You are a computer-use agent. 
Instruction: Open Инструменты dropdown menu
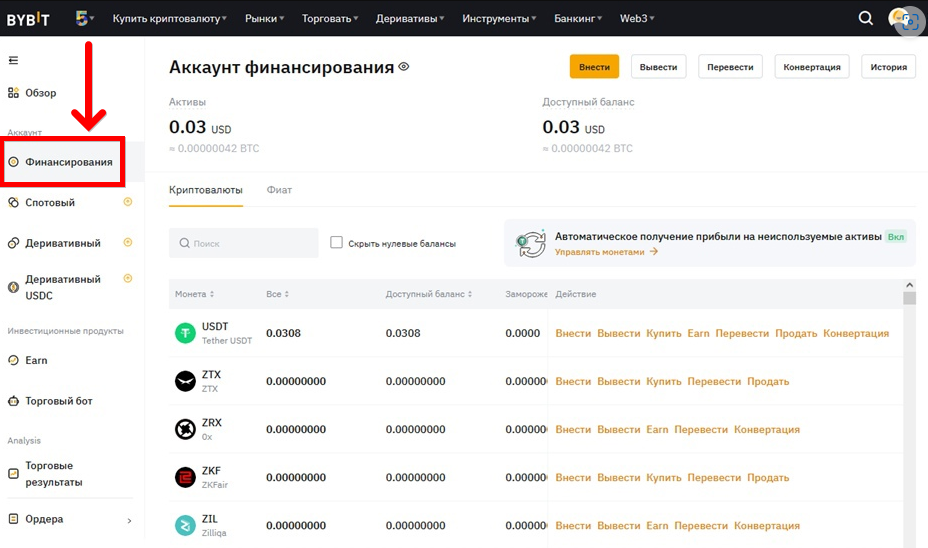[499, 18]
